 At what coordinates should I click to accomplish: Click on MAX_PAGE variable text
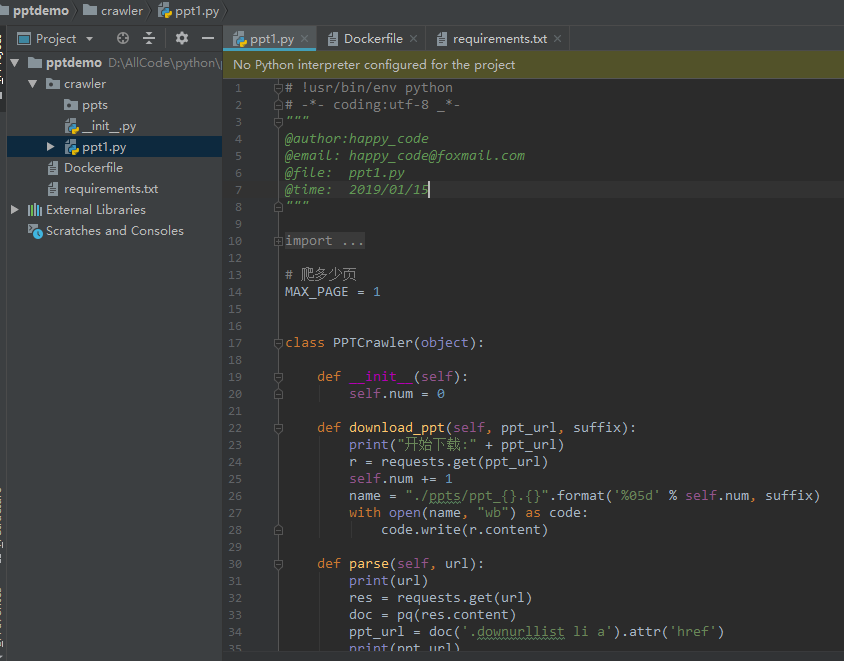point(316,292)
